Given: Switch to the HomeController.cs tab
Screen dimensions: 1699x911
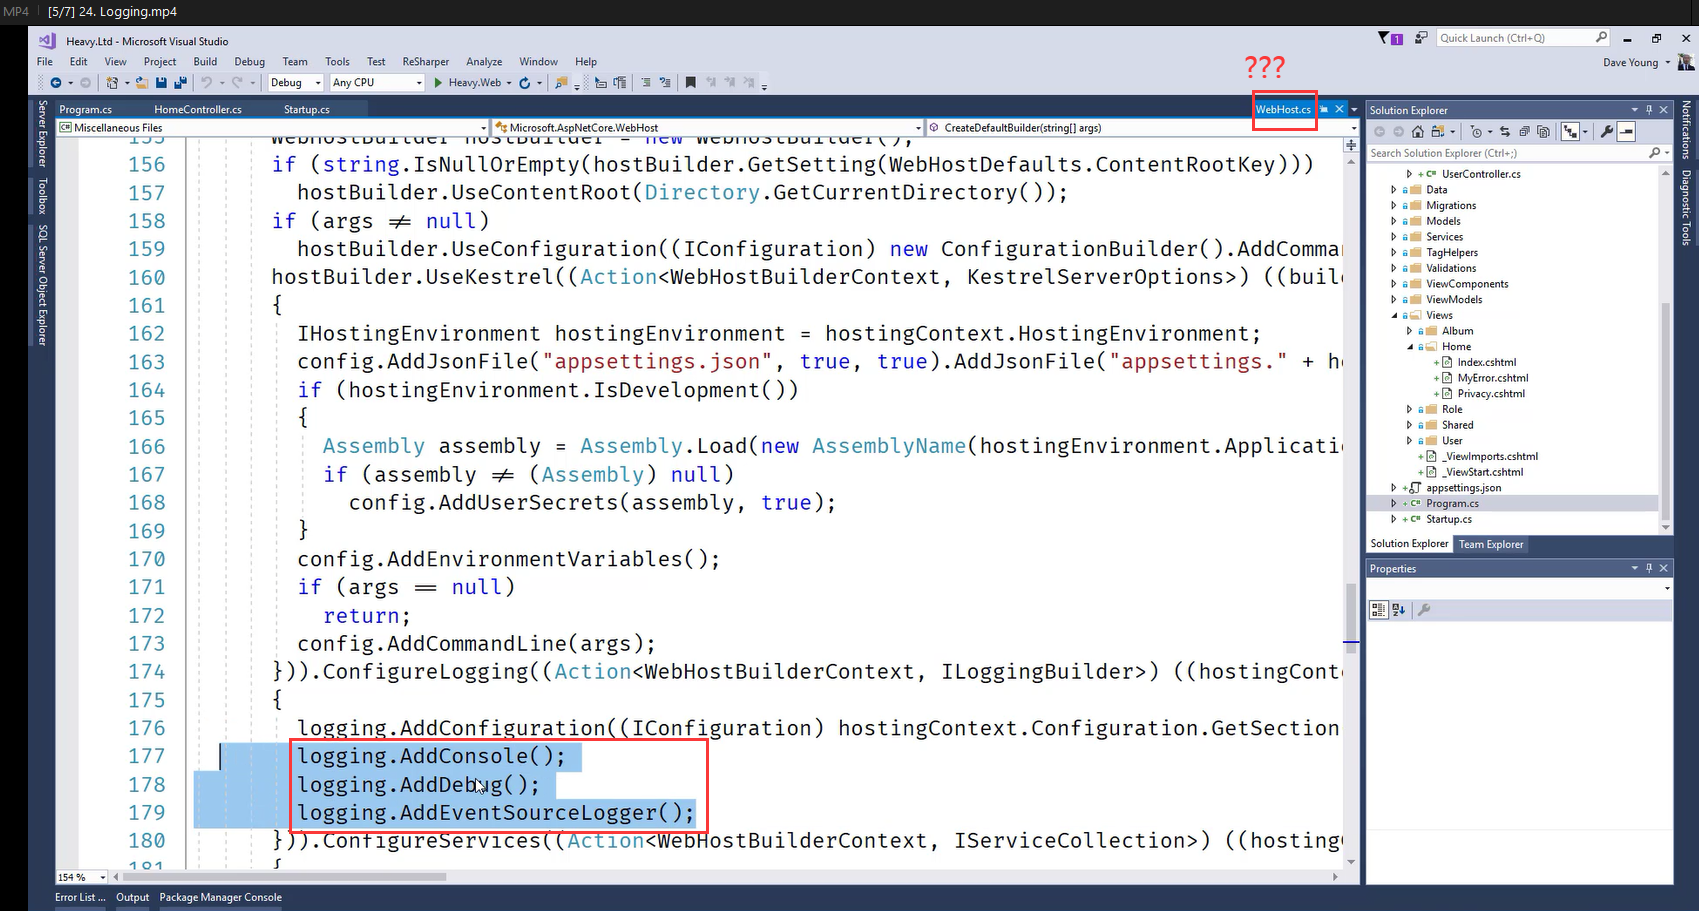Looking at the screenshot, I should [198, 109].
